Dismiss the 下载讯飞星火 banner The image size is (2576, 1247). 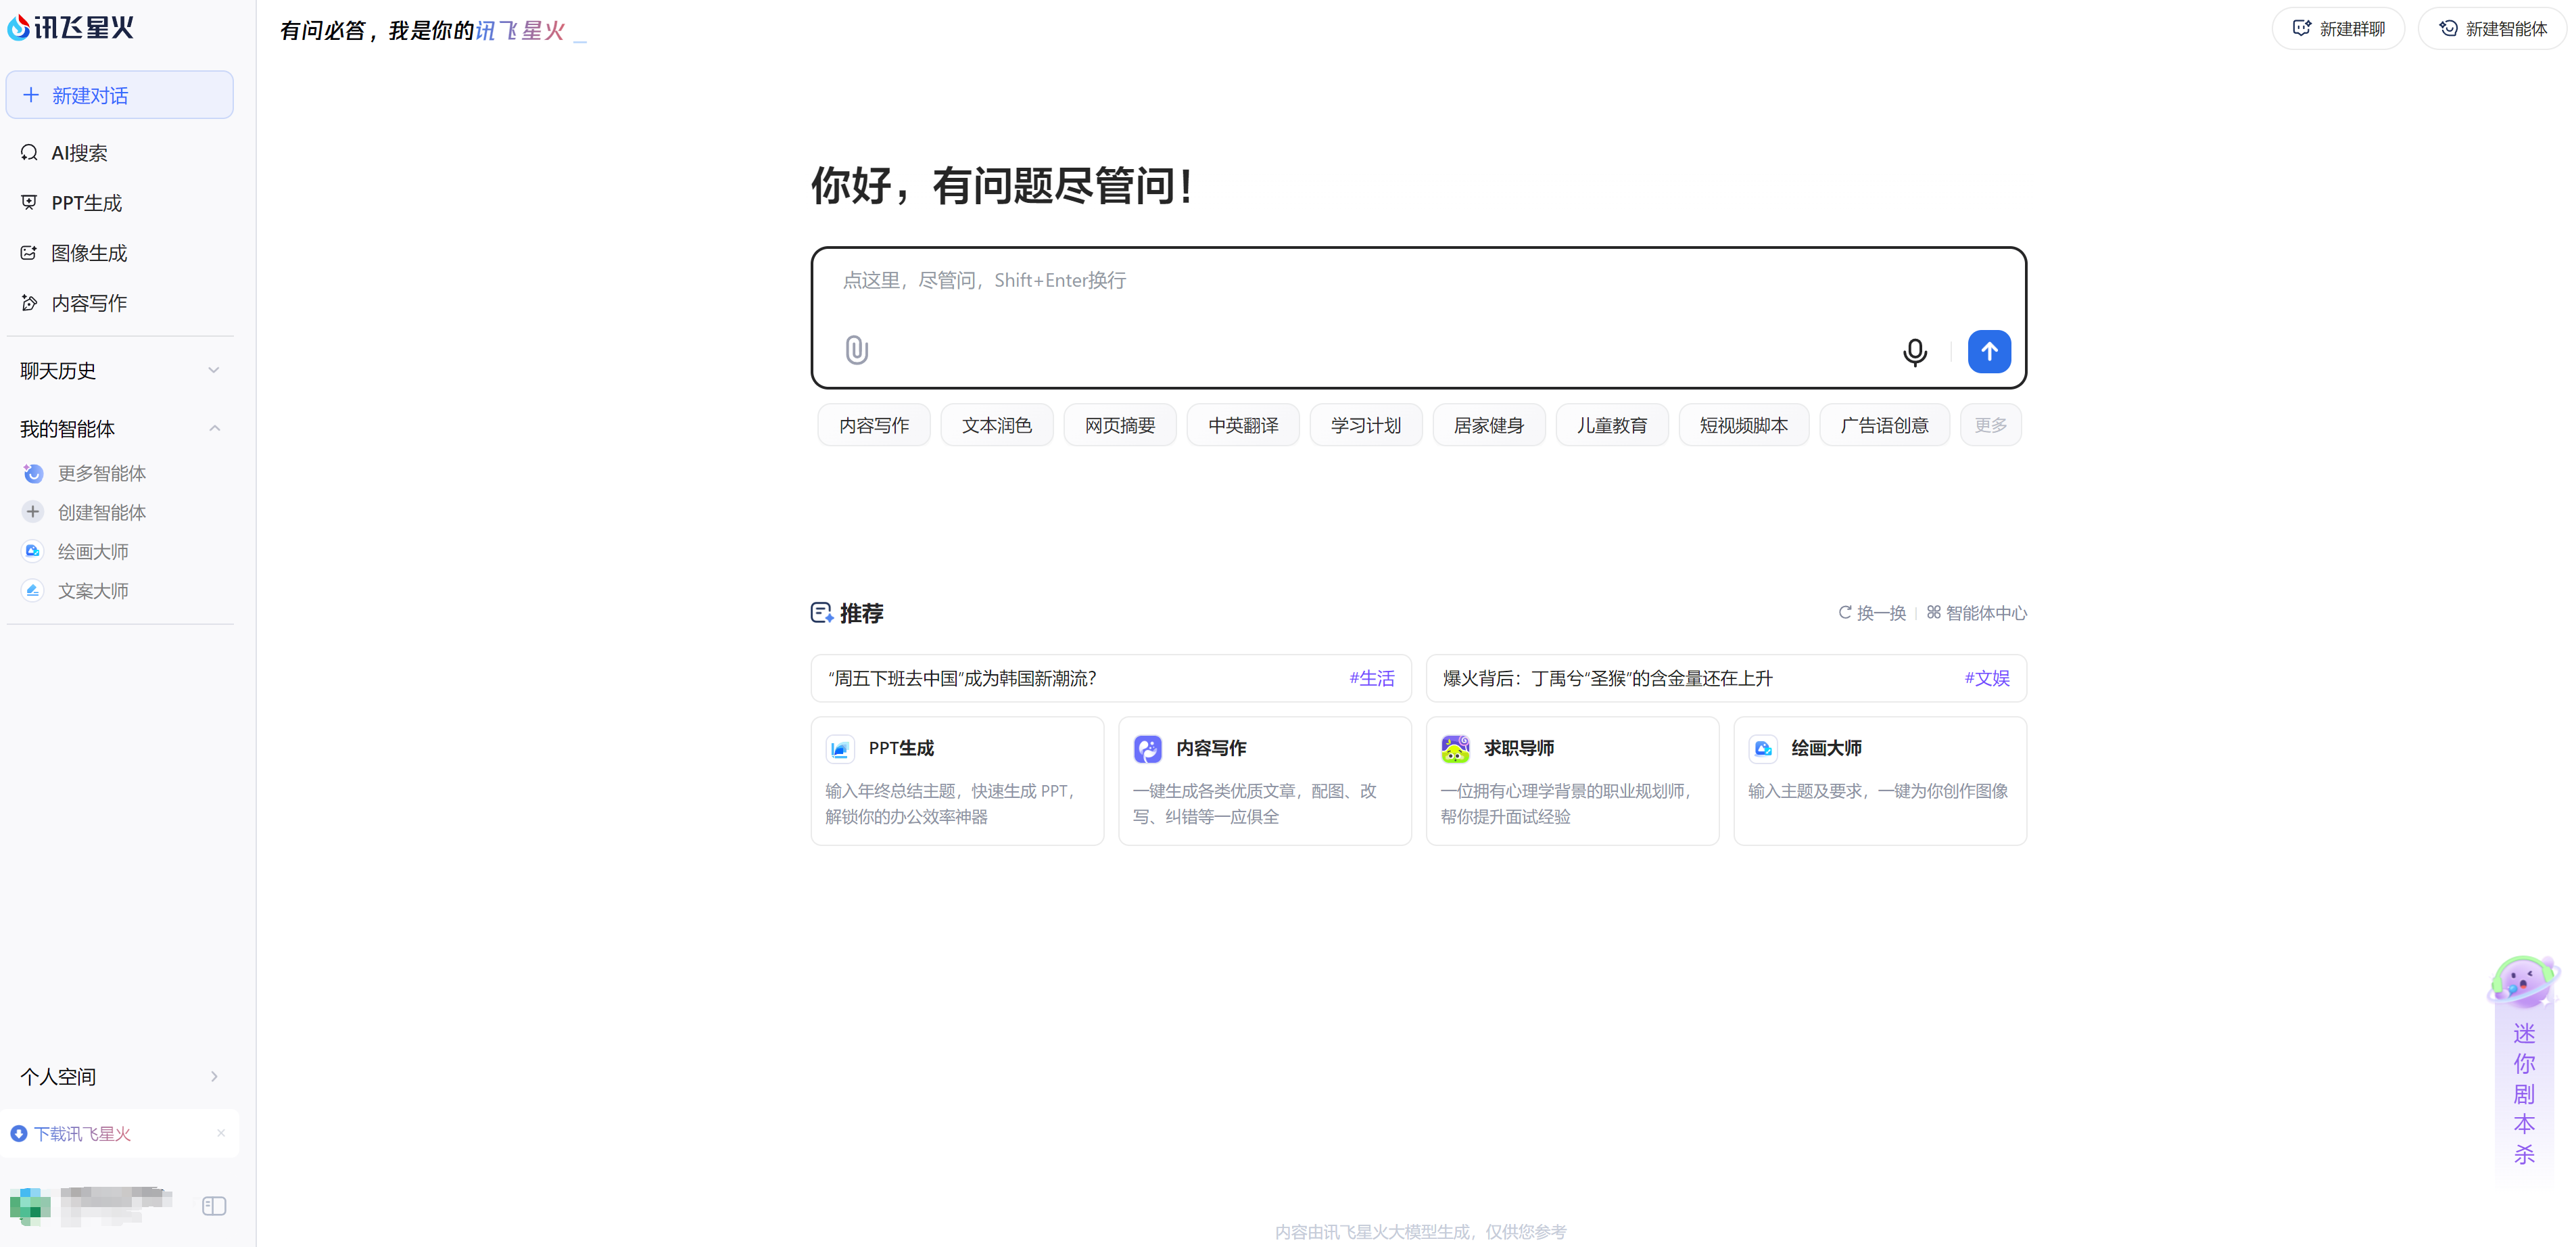coord(221,1133)
